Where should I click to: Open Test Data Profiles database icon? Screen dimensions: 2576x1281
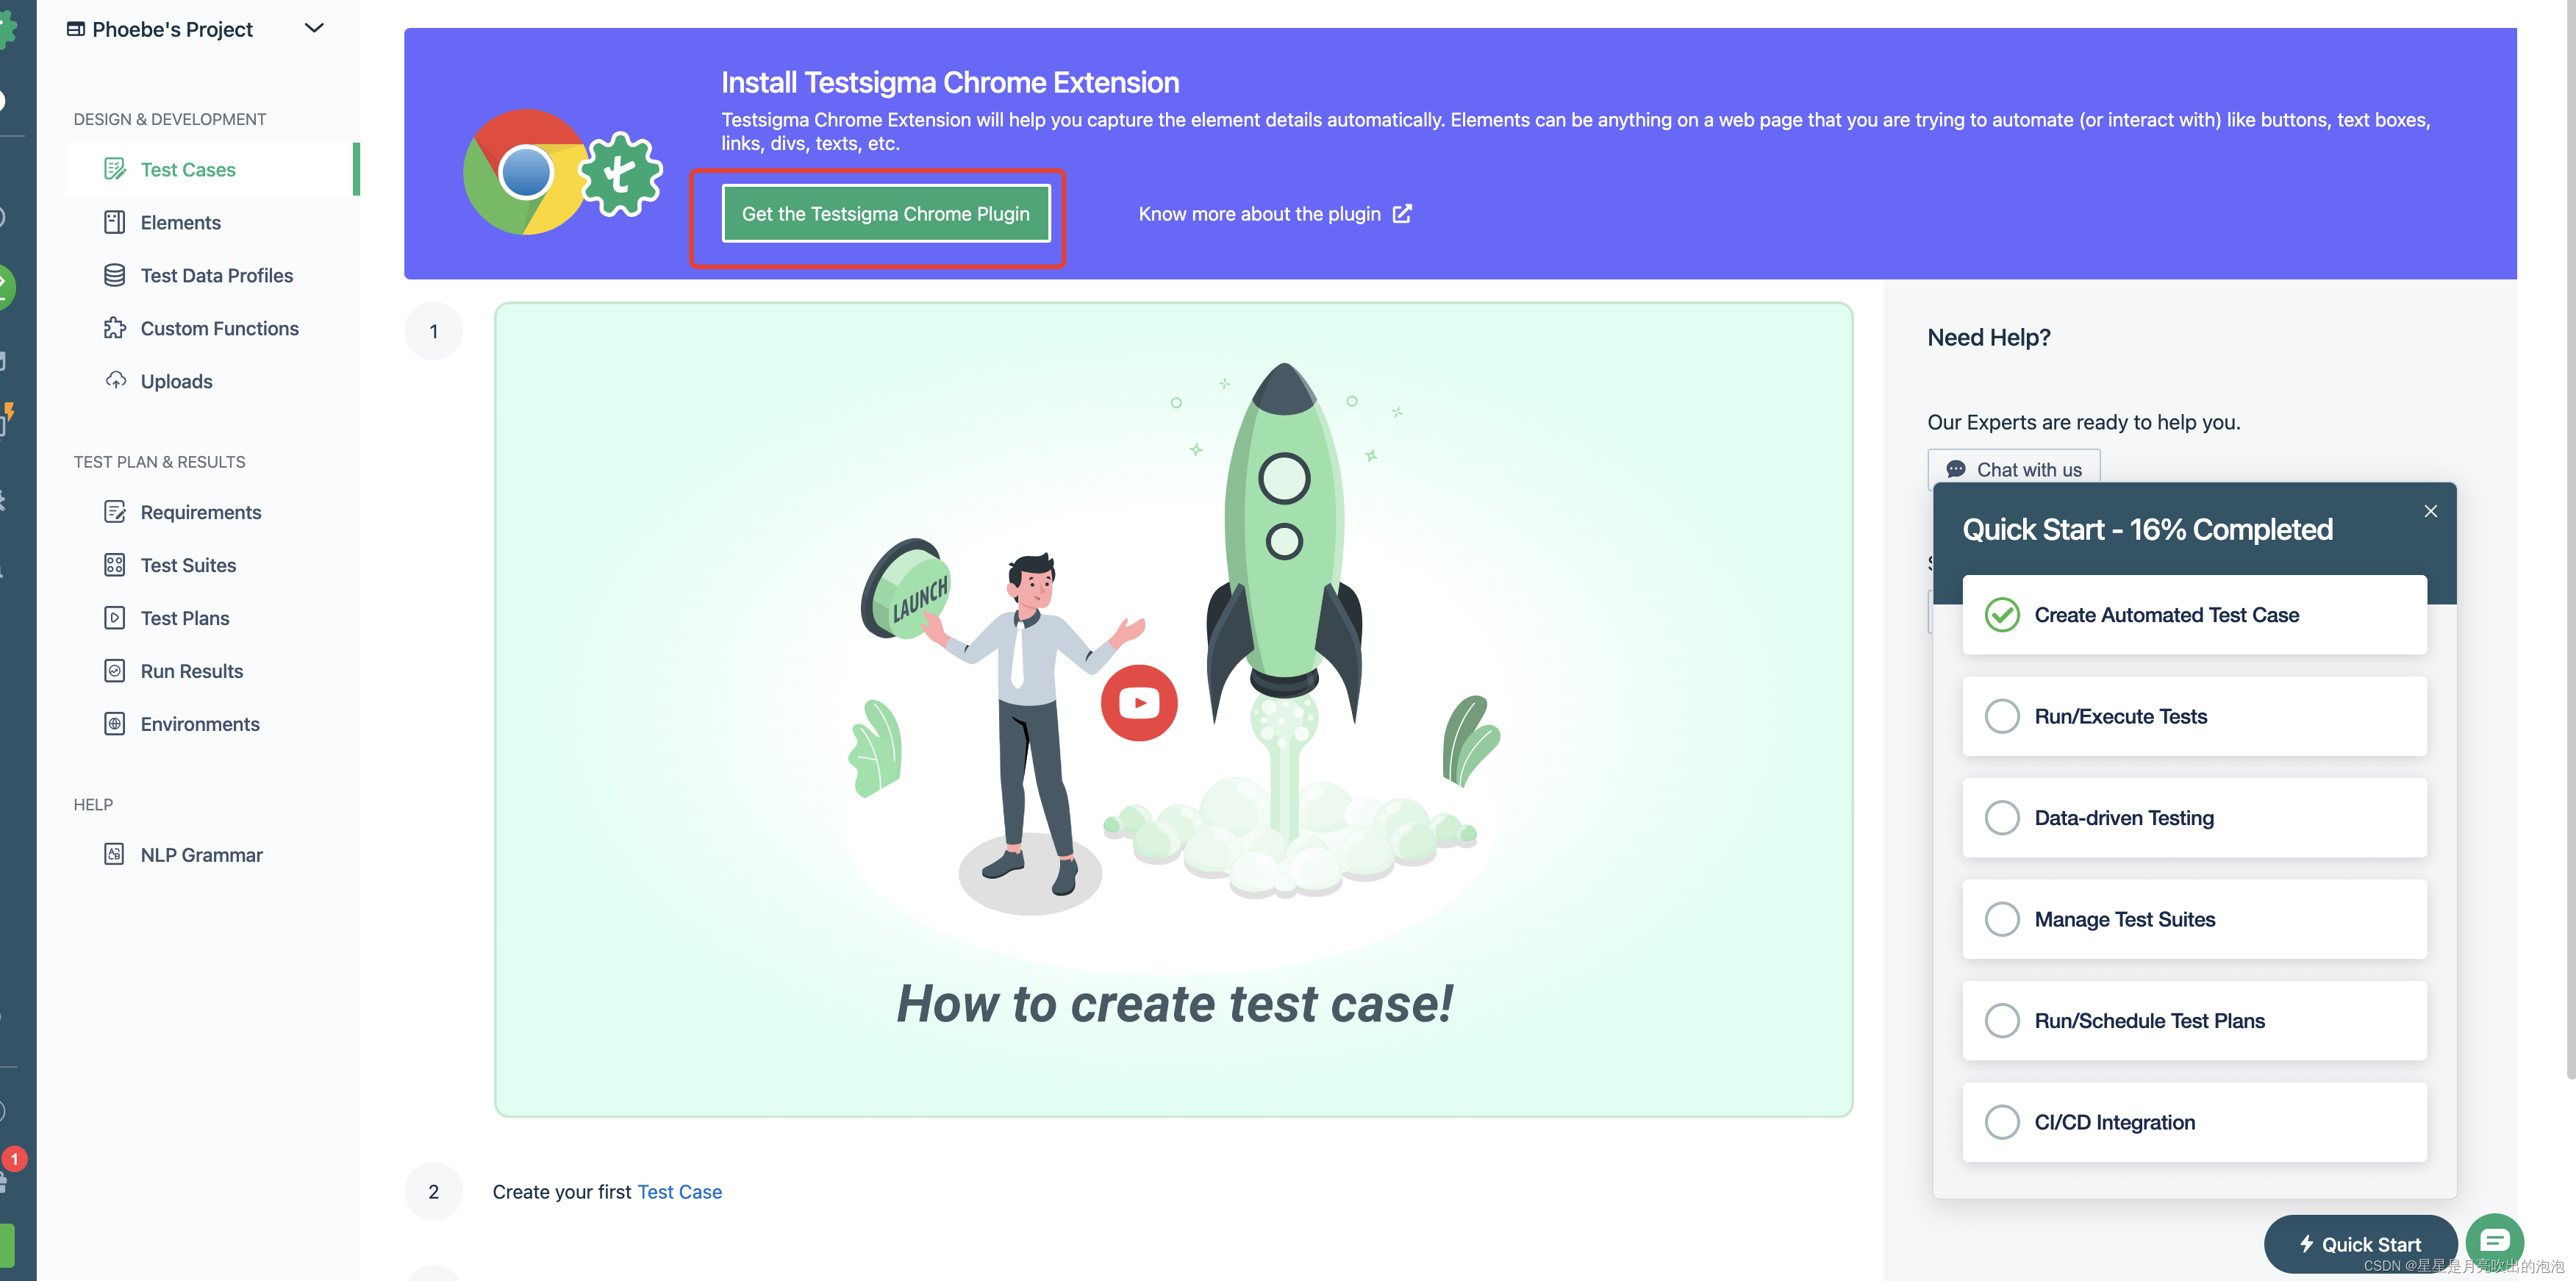coord(115,275)
